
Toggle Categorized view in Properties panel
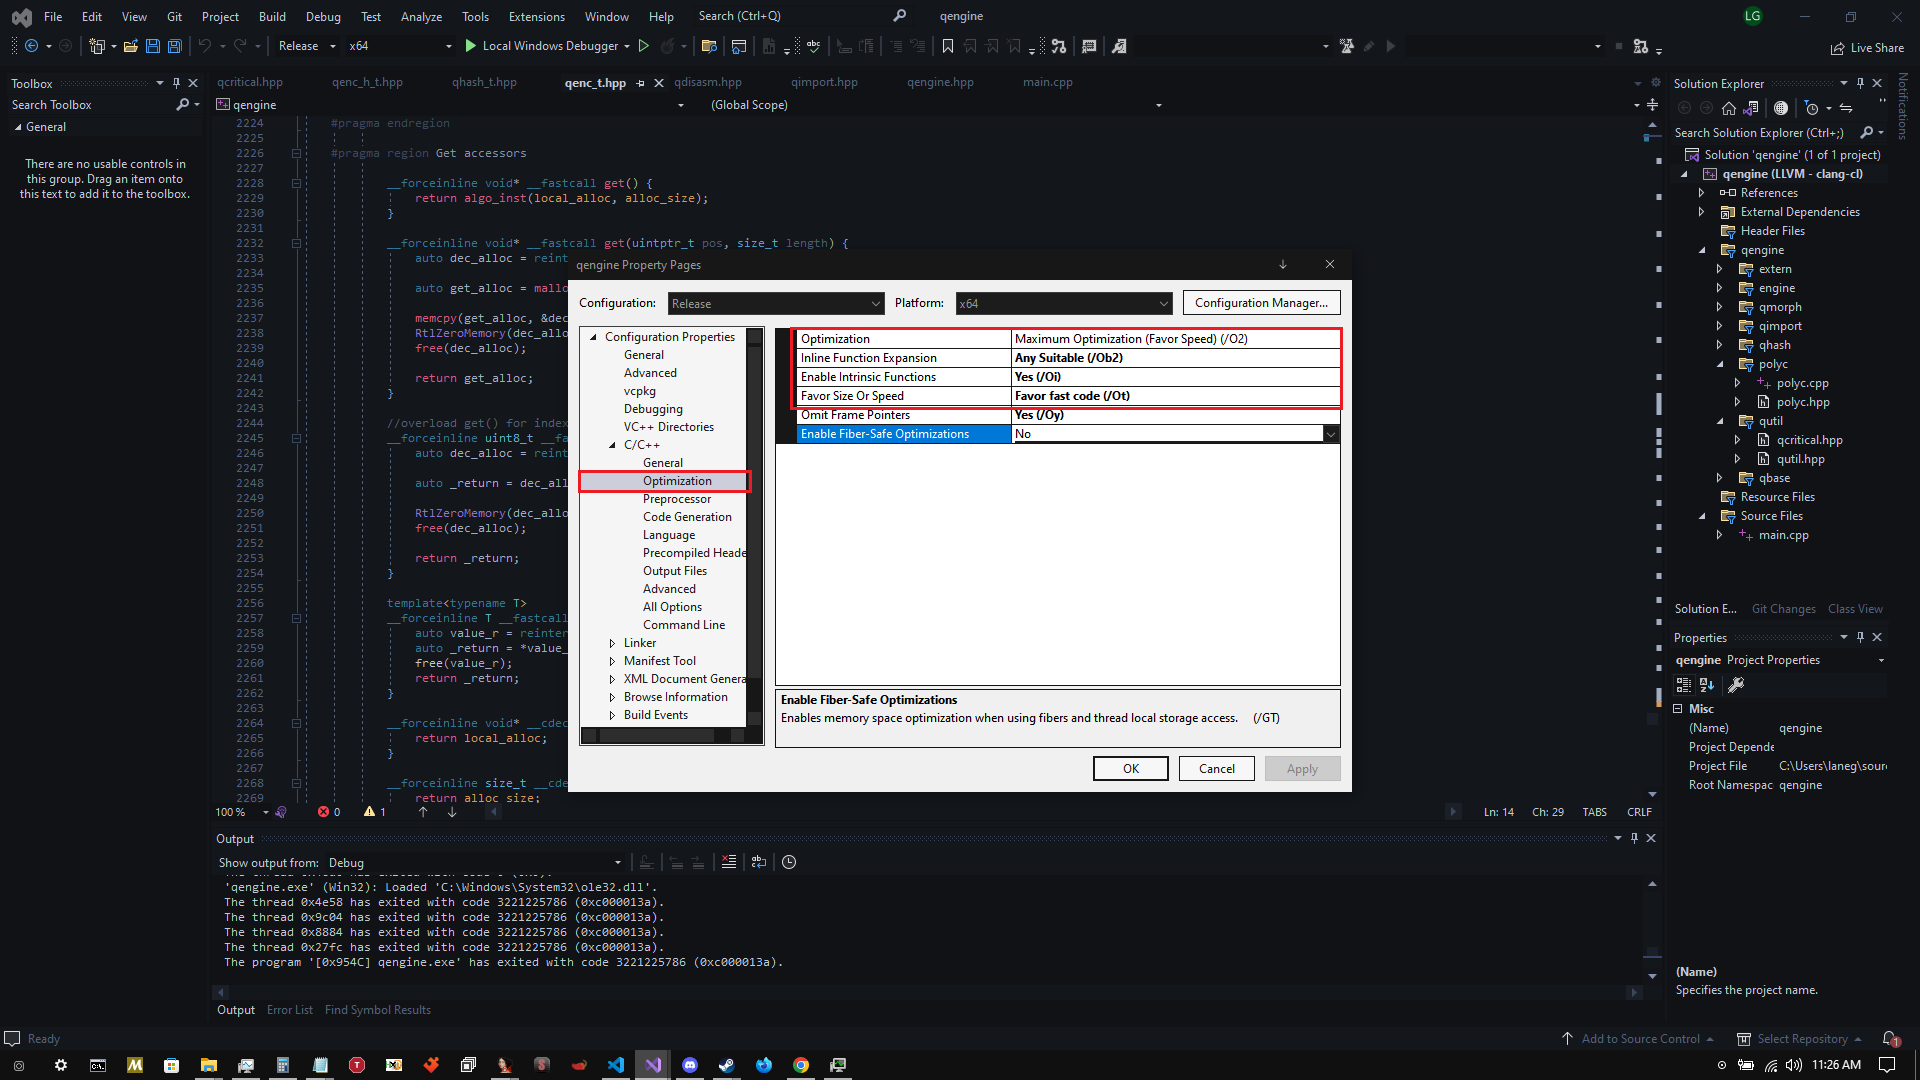point(1684,685)
